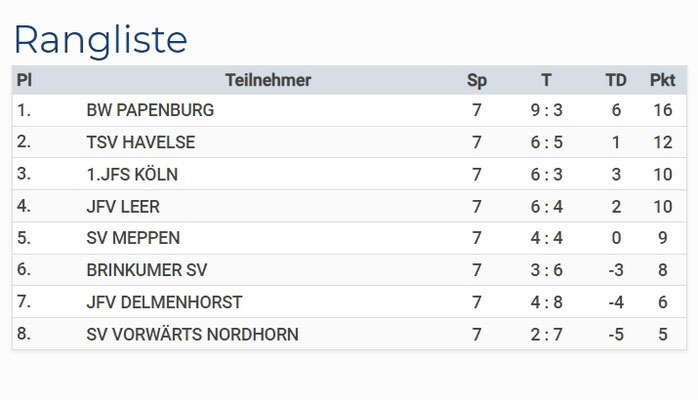Click the 2 : 7 goals cell
Image resolution: width=698 pixels, height=400 pixels.
[546, 334]
